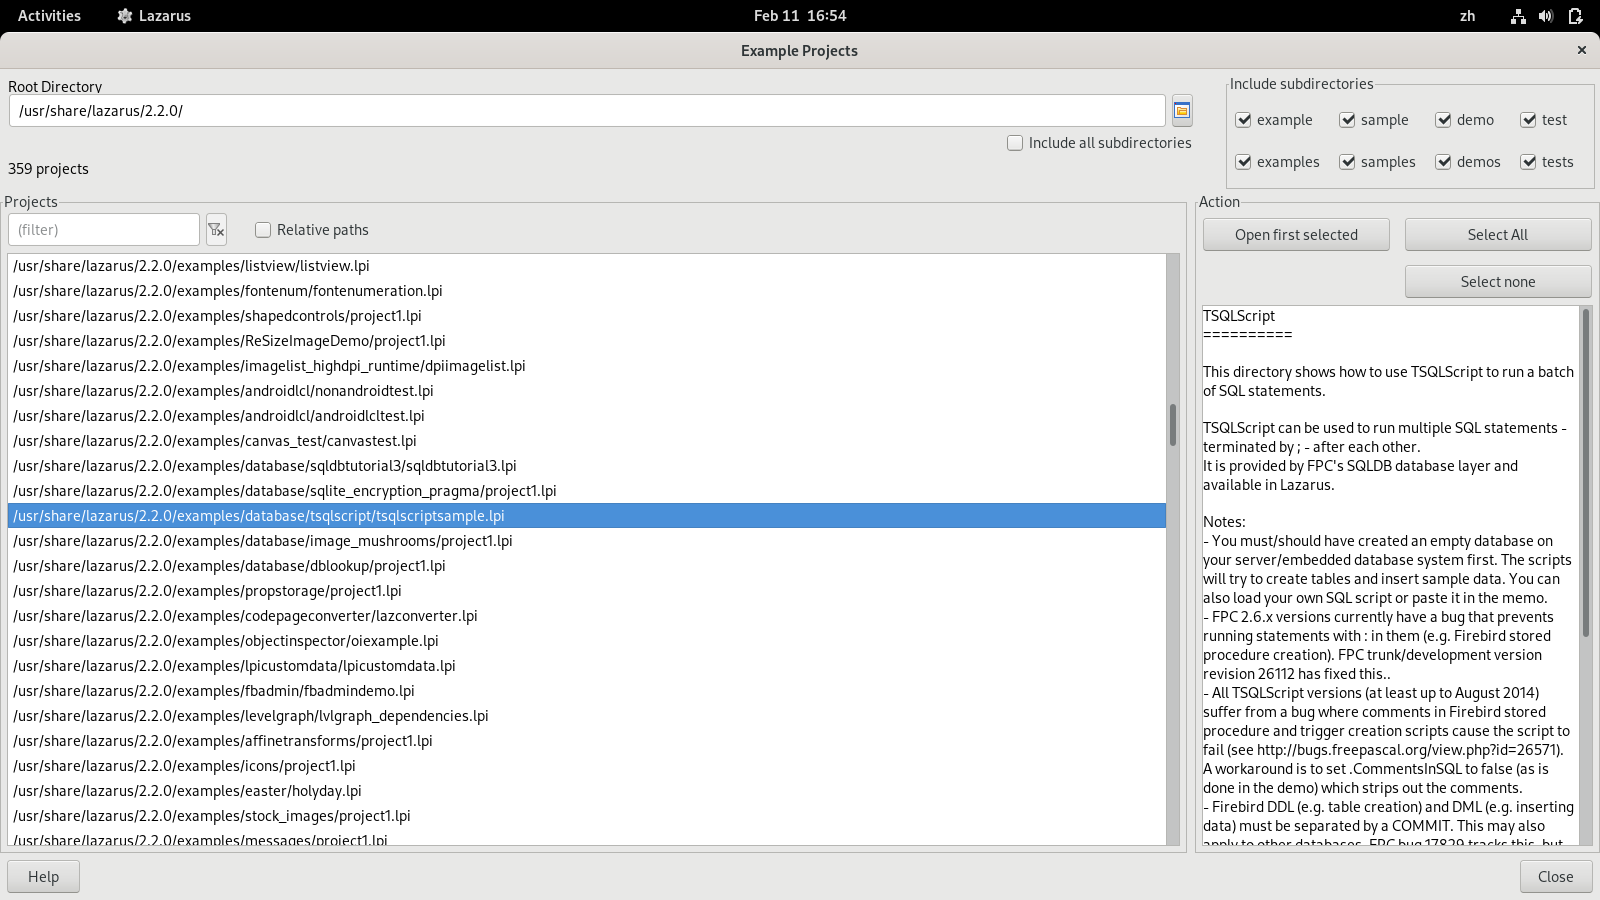Click the browse root directory folder icon
1600x900 pixels.
coord(1181,111)
